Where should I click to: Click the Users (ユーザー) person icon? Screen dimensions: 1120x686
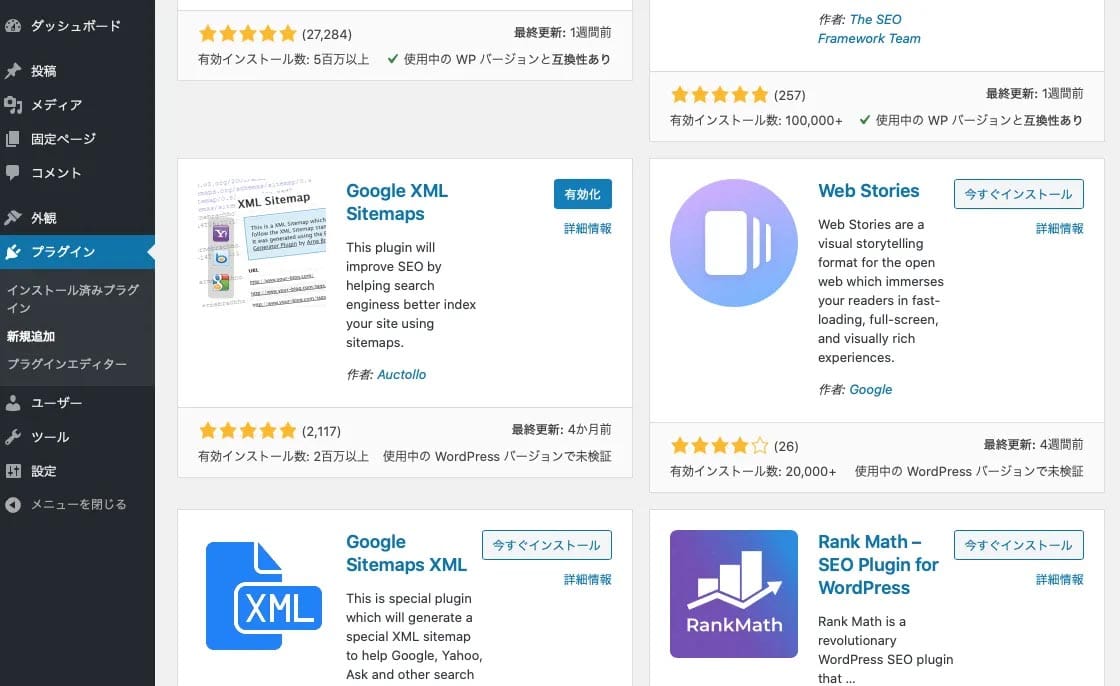pyautogui.click(x=13, y=403)
